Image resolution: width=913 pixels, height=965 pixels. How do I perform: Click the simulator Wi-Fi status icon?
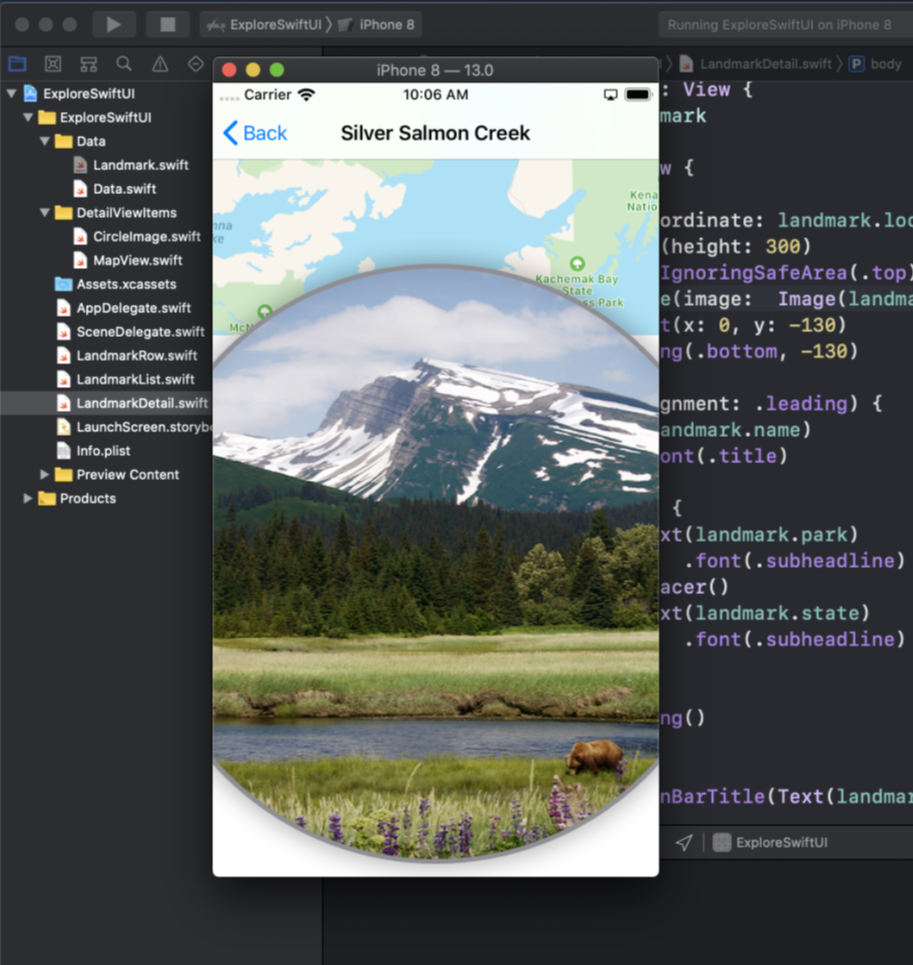click(306, 95)
